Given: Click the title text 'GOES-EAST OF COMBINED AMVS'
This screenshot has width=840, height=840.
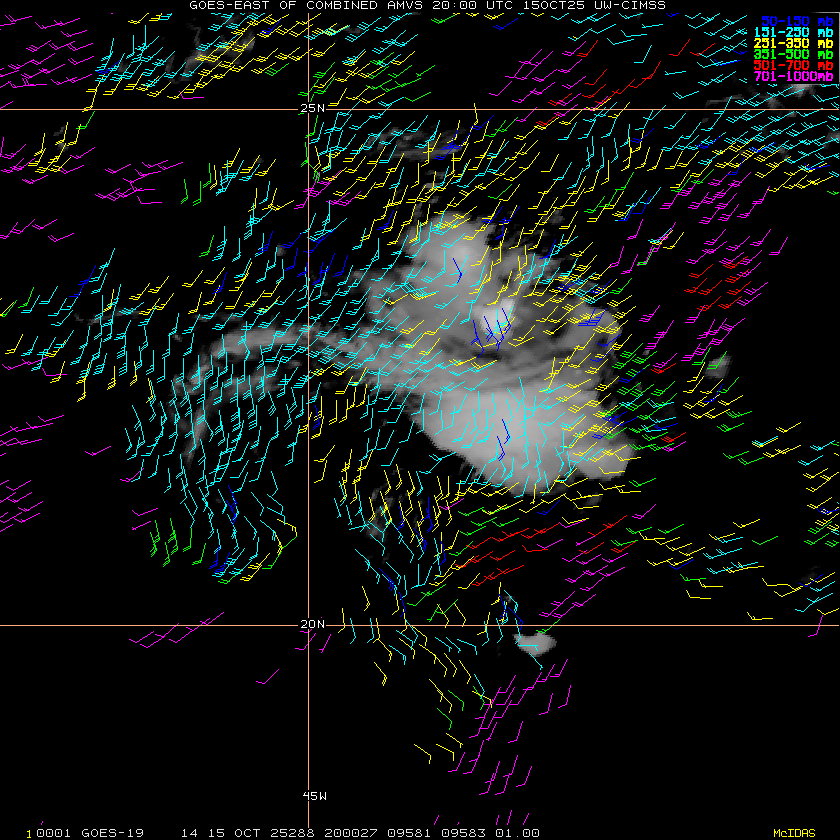Looking at the screenshot, I should (x=305, y=5).
